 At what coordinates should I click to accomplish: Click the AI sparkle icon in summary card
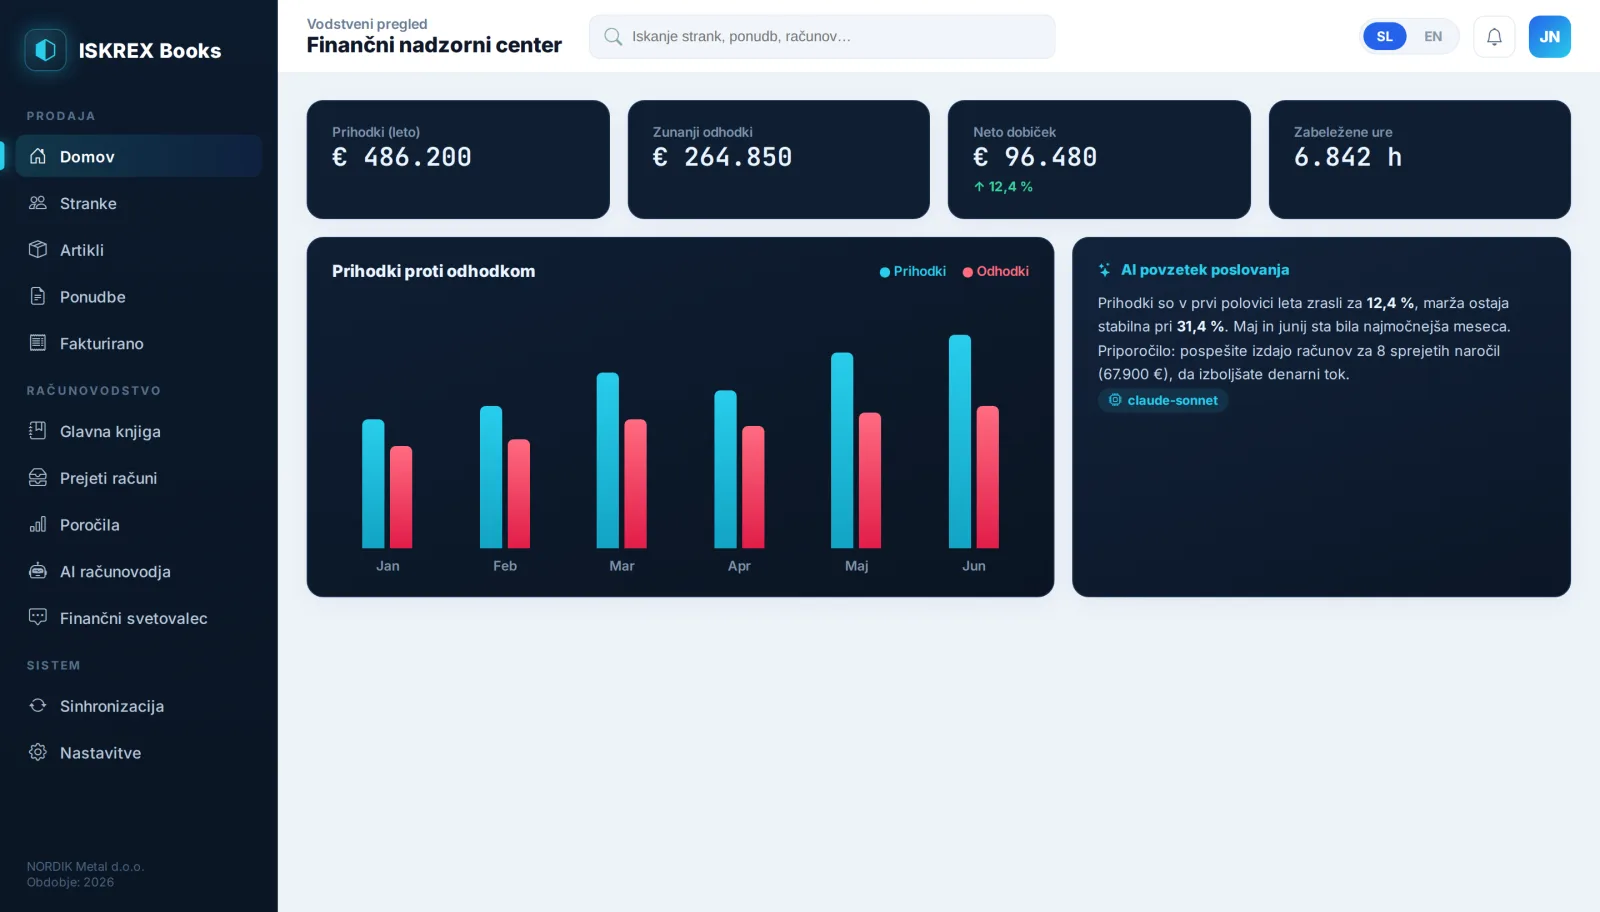point(1105,270)
